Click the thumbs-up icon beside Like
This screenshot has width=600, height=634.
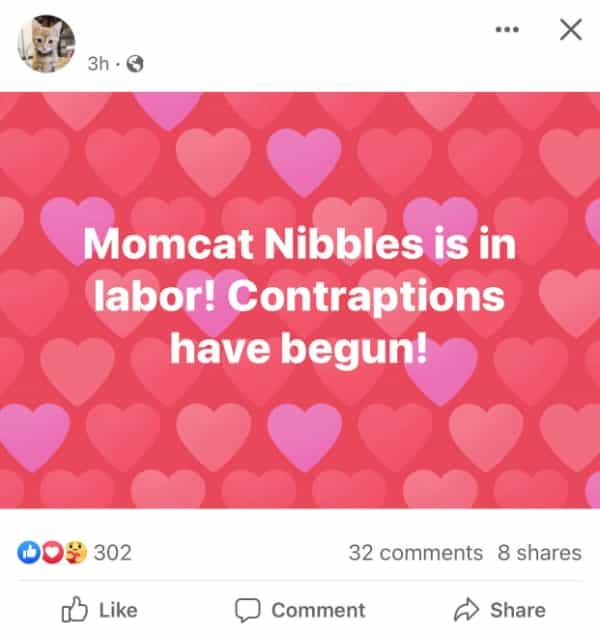tap(75, 609)
